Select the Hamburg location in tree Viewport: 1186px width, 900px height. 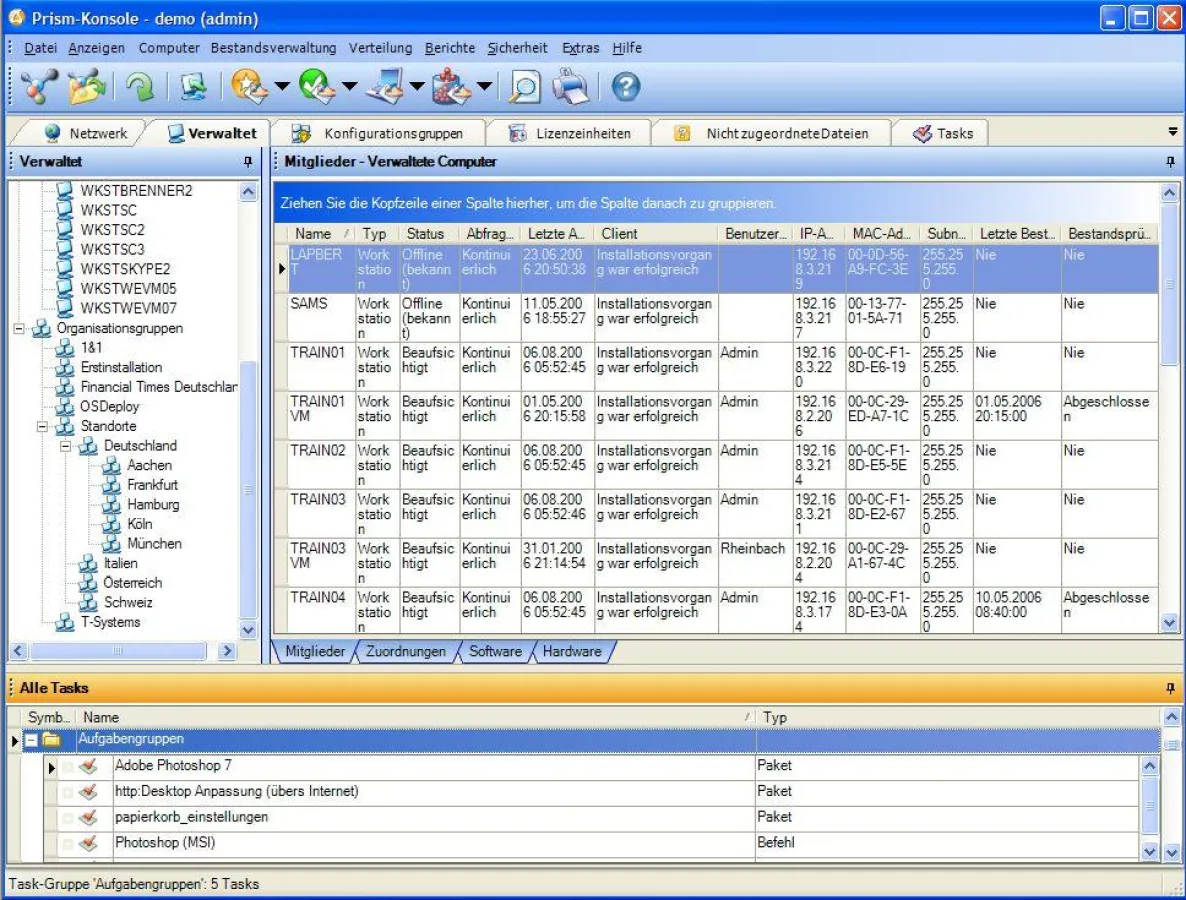[152, 505]
